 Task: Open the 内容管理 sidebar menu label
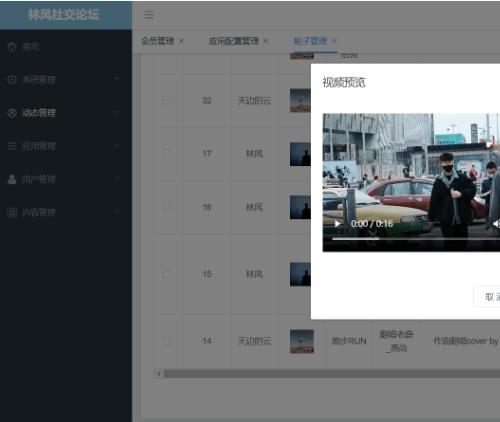tap(39, 212)
